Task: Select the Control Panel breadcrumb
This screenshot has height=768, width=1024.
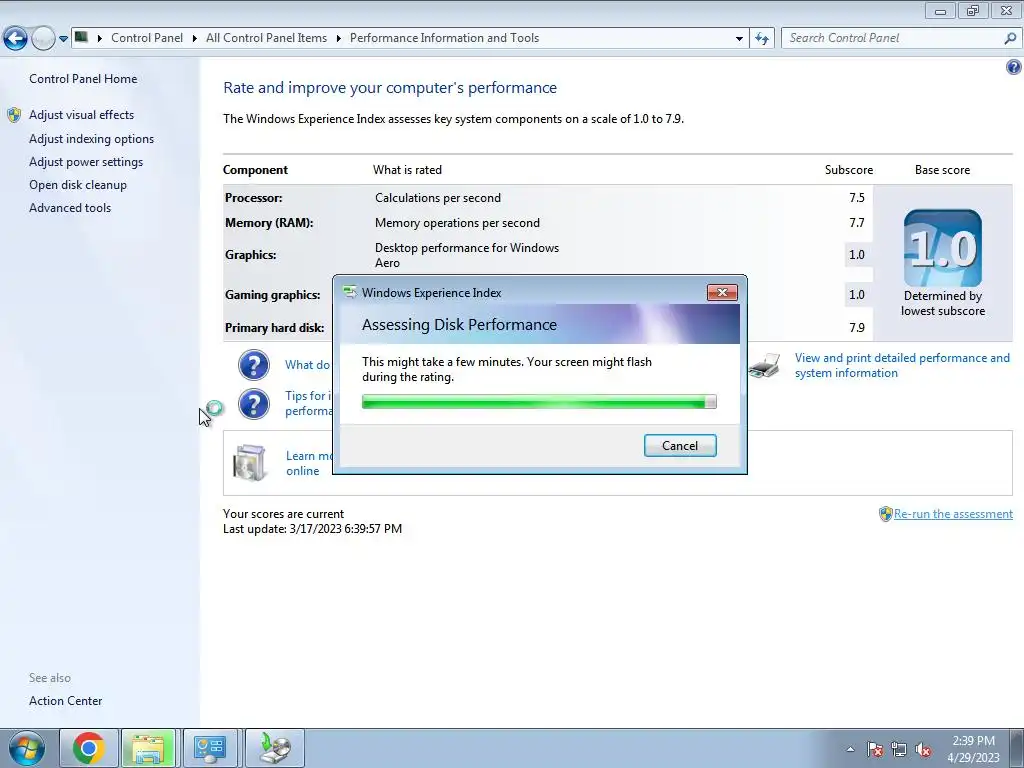Action: pyautogui.click(x=147, y=38)
